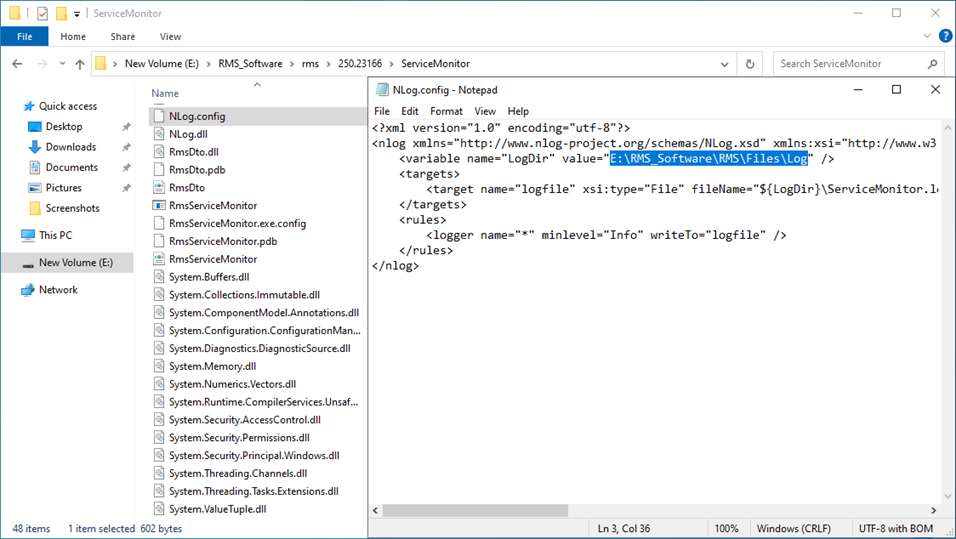Click the Explorer forward arrow
The width and height of the screenshot is (956, 539).
[41, 63]
